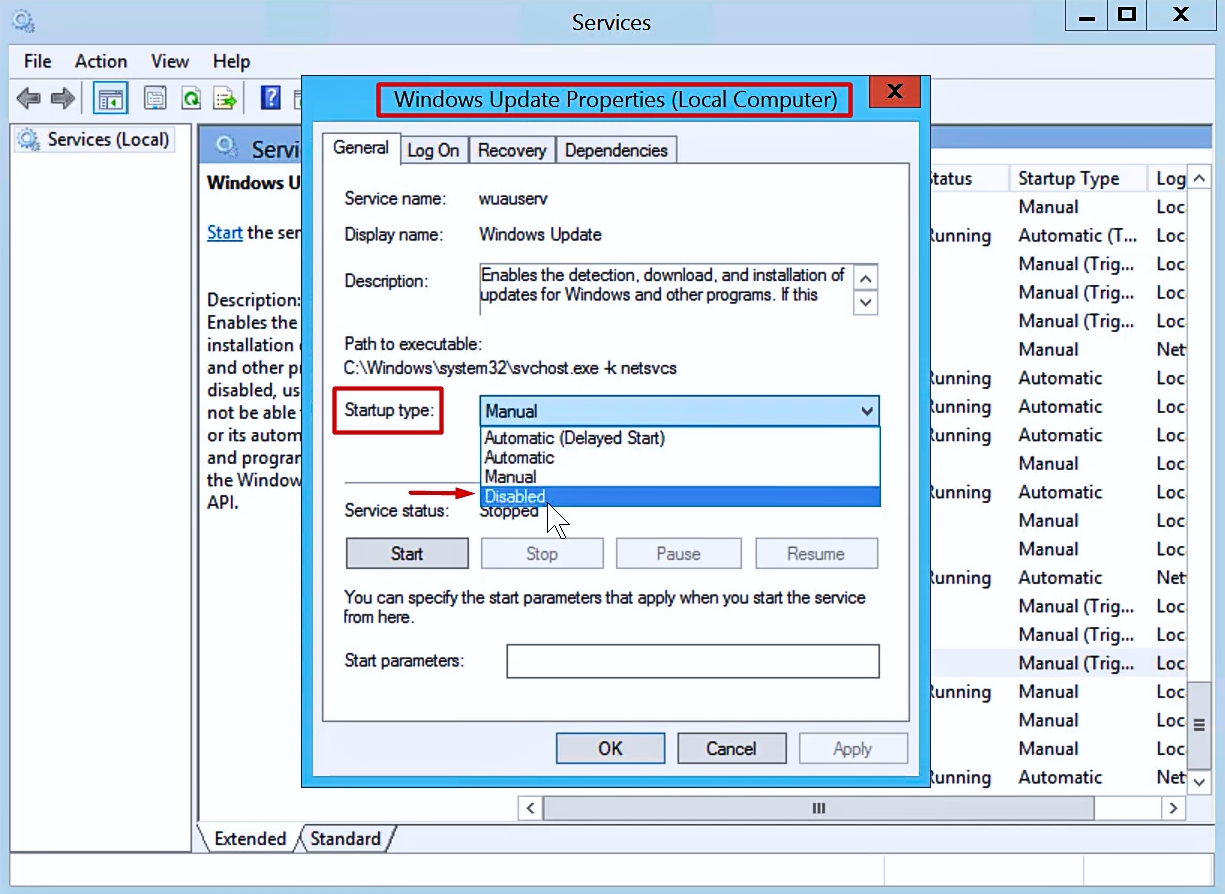Switch to the Recovery tab
This screenshot has width=1225, height=894.
[512, 150]
